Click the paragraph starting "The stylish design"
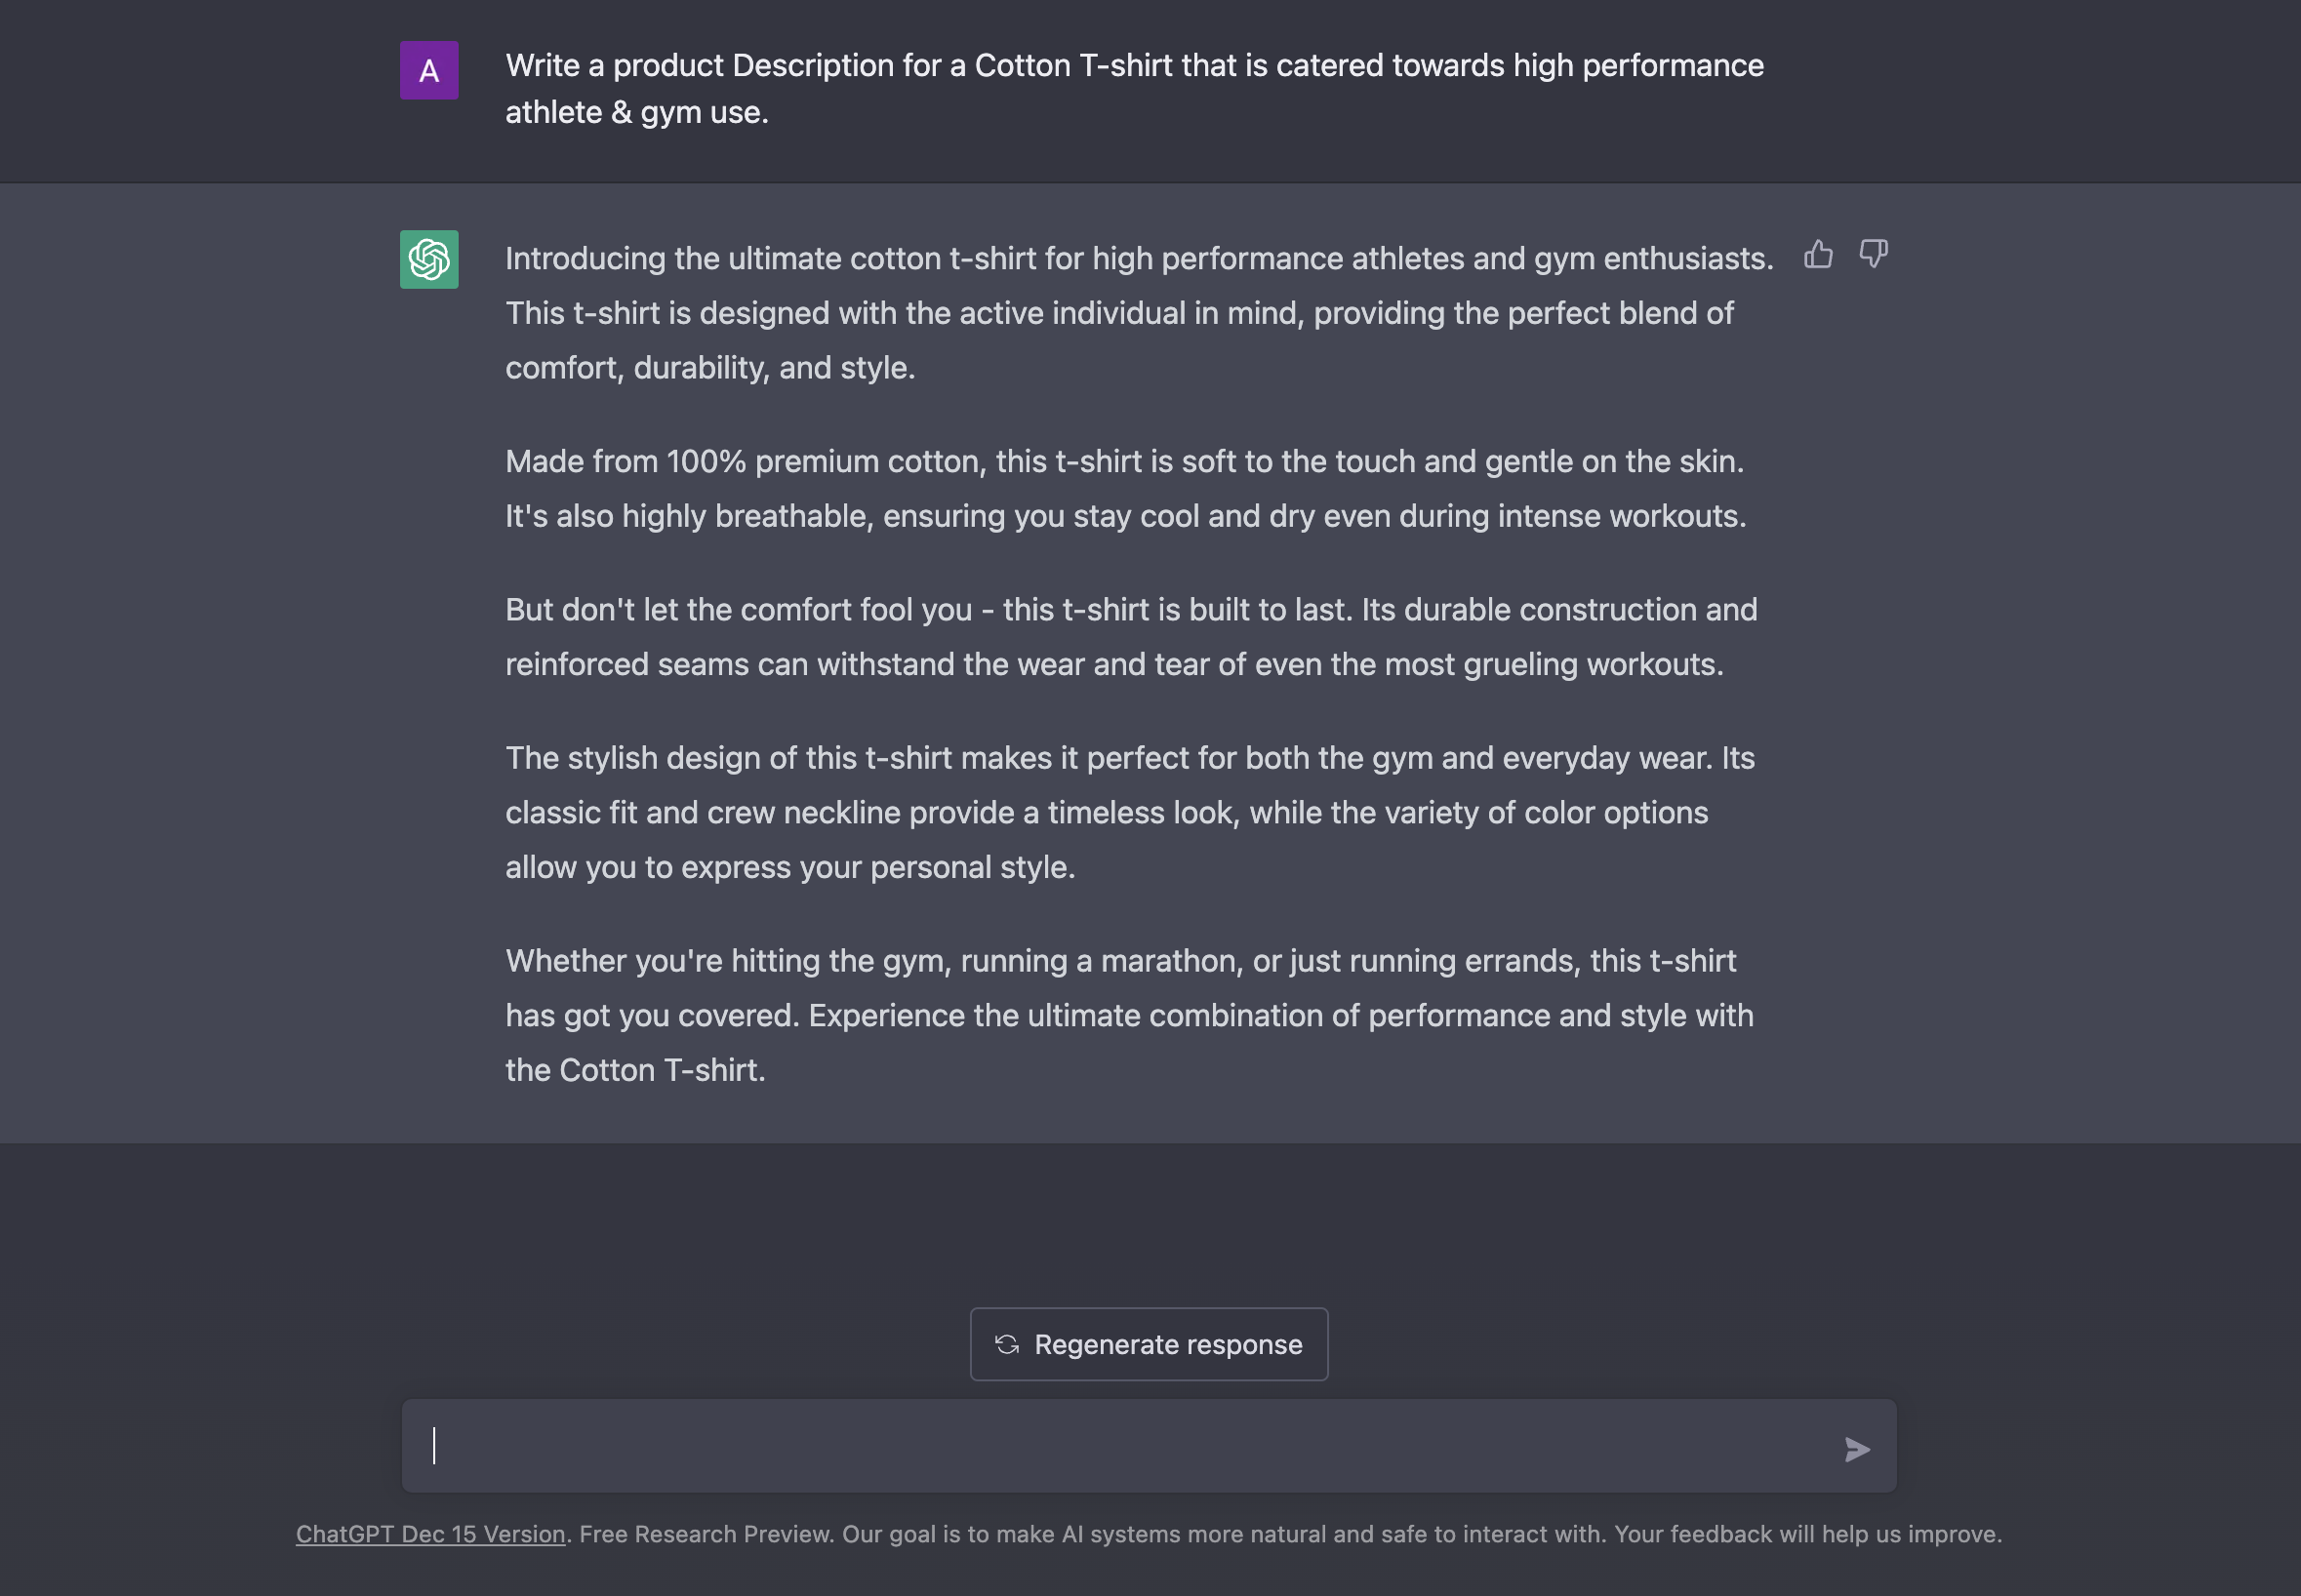This screenshot has height=1596, width=2301. [x=1130, y=812]
